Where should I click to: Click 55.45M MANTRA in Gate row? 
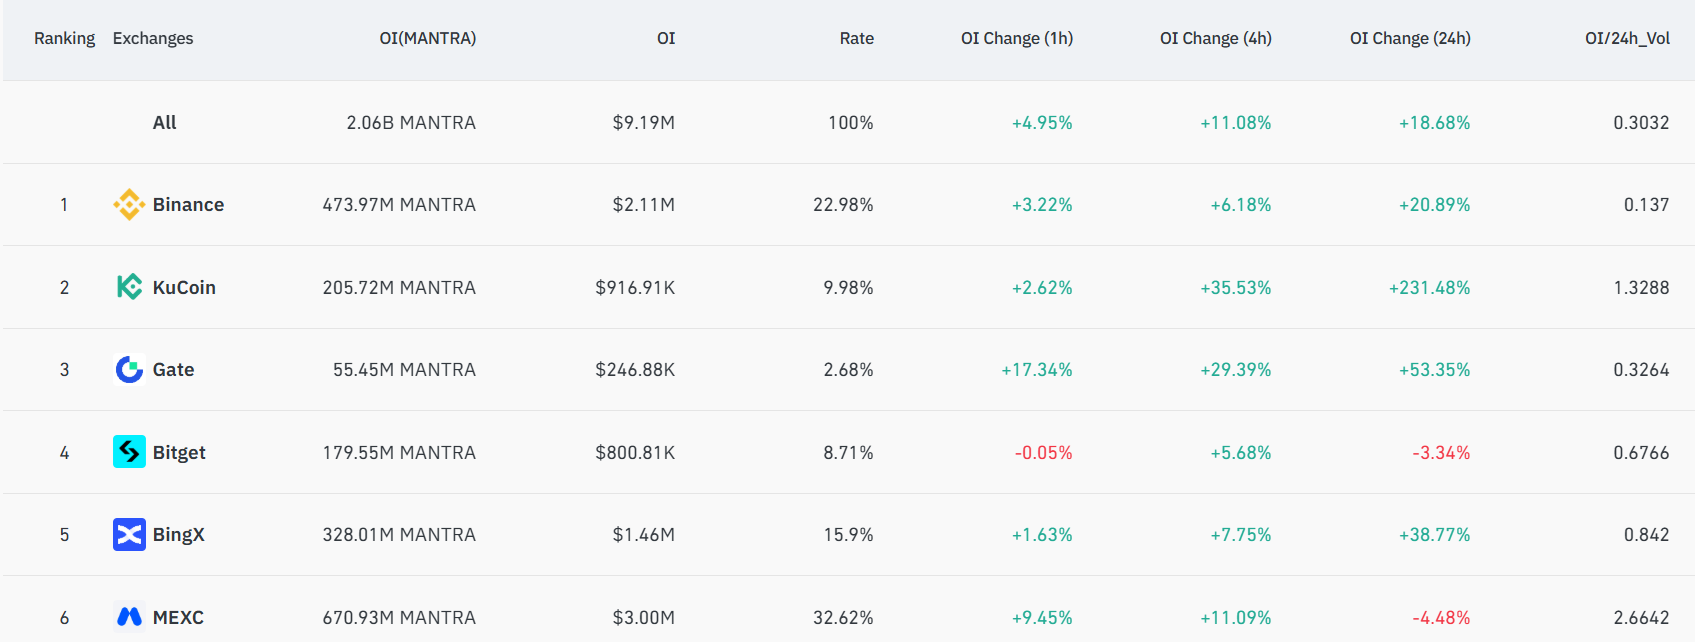click(404, 370)
